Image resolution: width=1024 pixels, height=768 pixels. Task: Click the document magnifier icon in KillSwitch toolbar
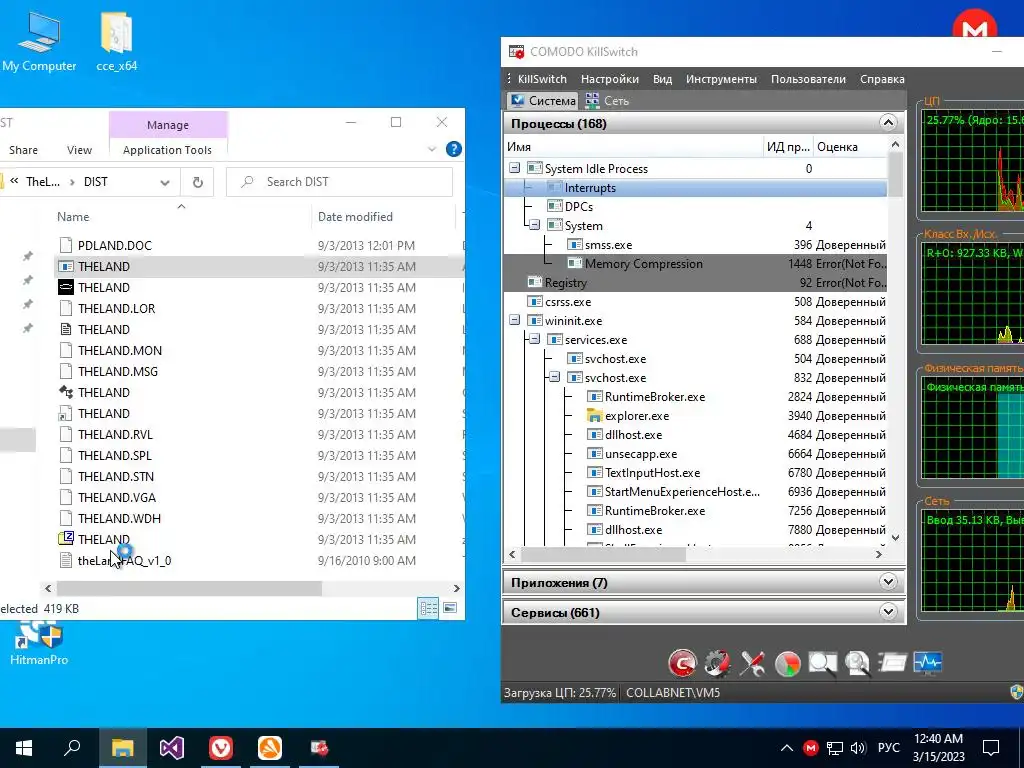point(857,664)
